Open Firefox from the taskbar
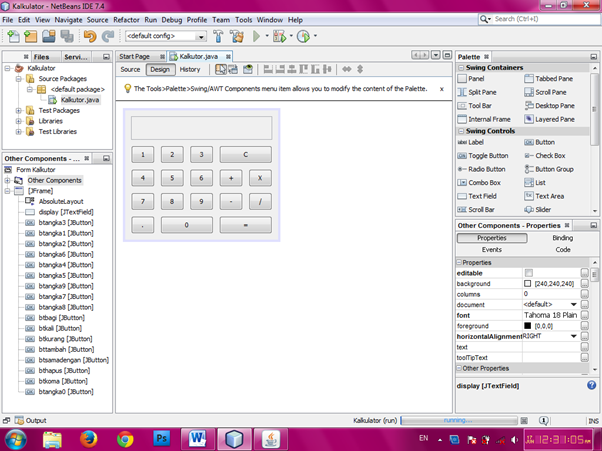The height and width of the screenshot is (451, 602). pyautogui.click(x=88, y=439)
